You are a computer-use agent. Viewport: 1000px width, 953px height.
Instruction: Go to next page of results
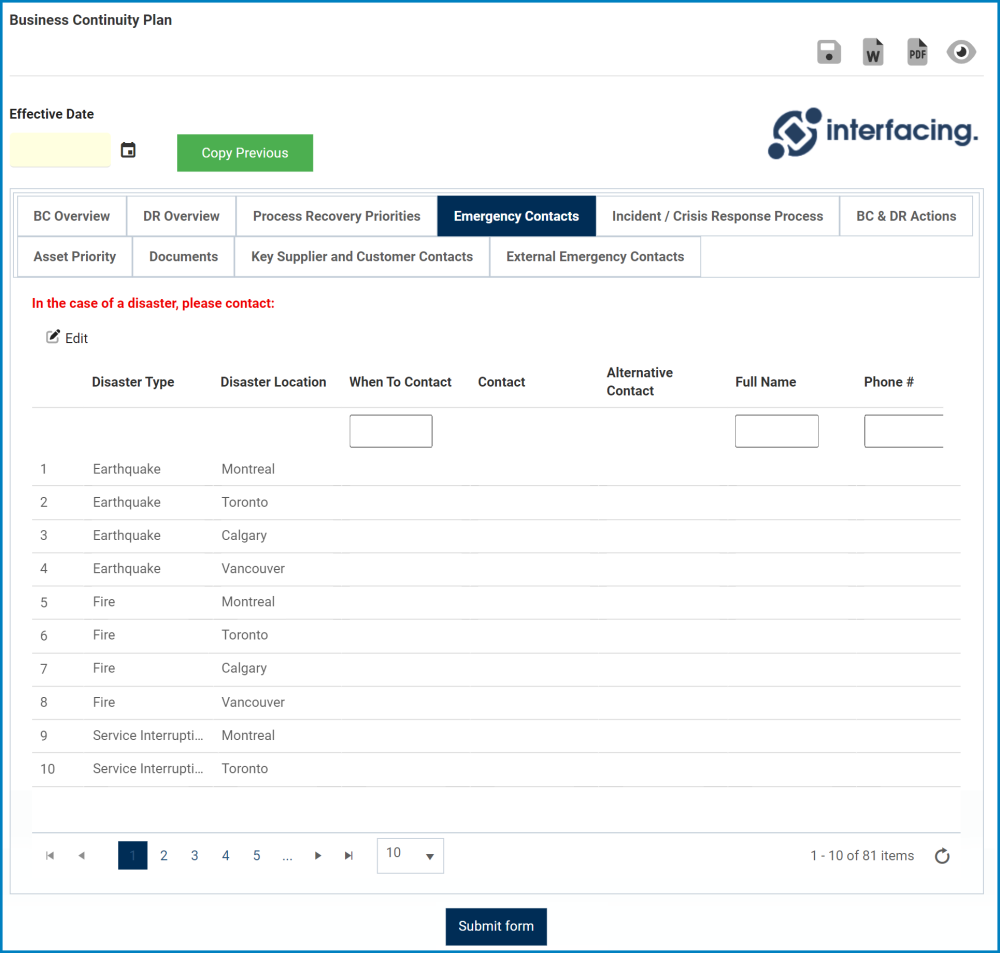[x=318, y=855]
